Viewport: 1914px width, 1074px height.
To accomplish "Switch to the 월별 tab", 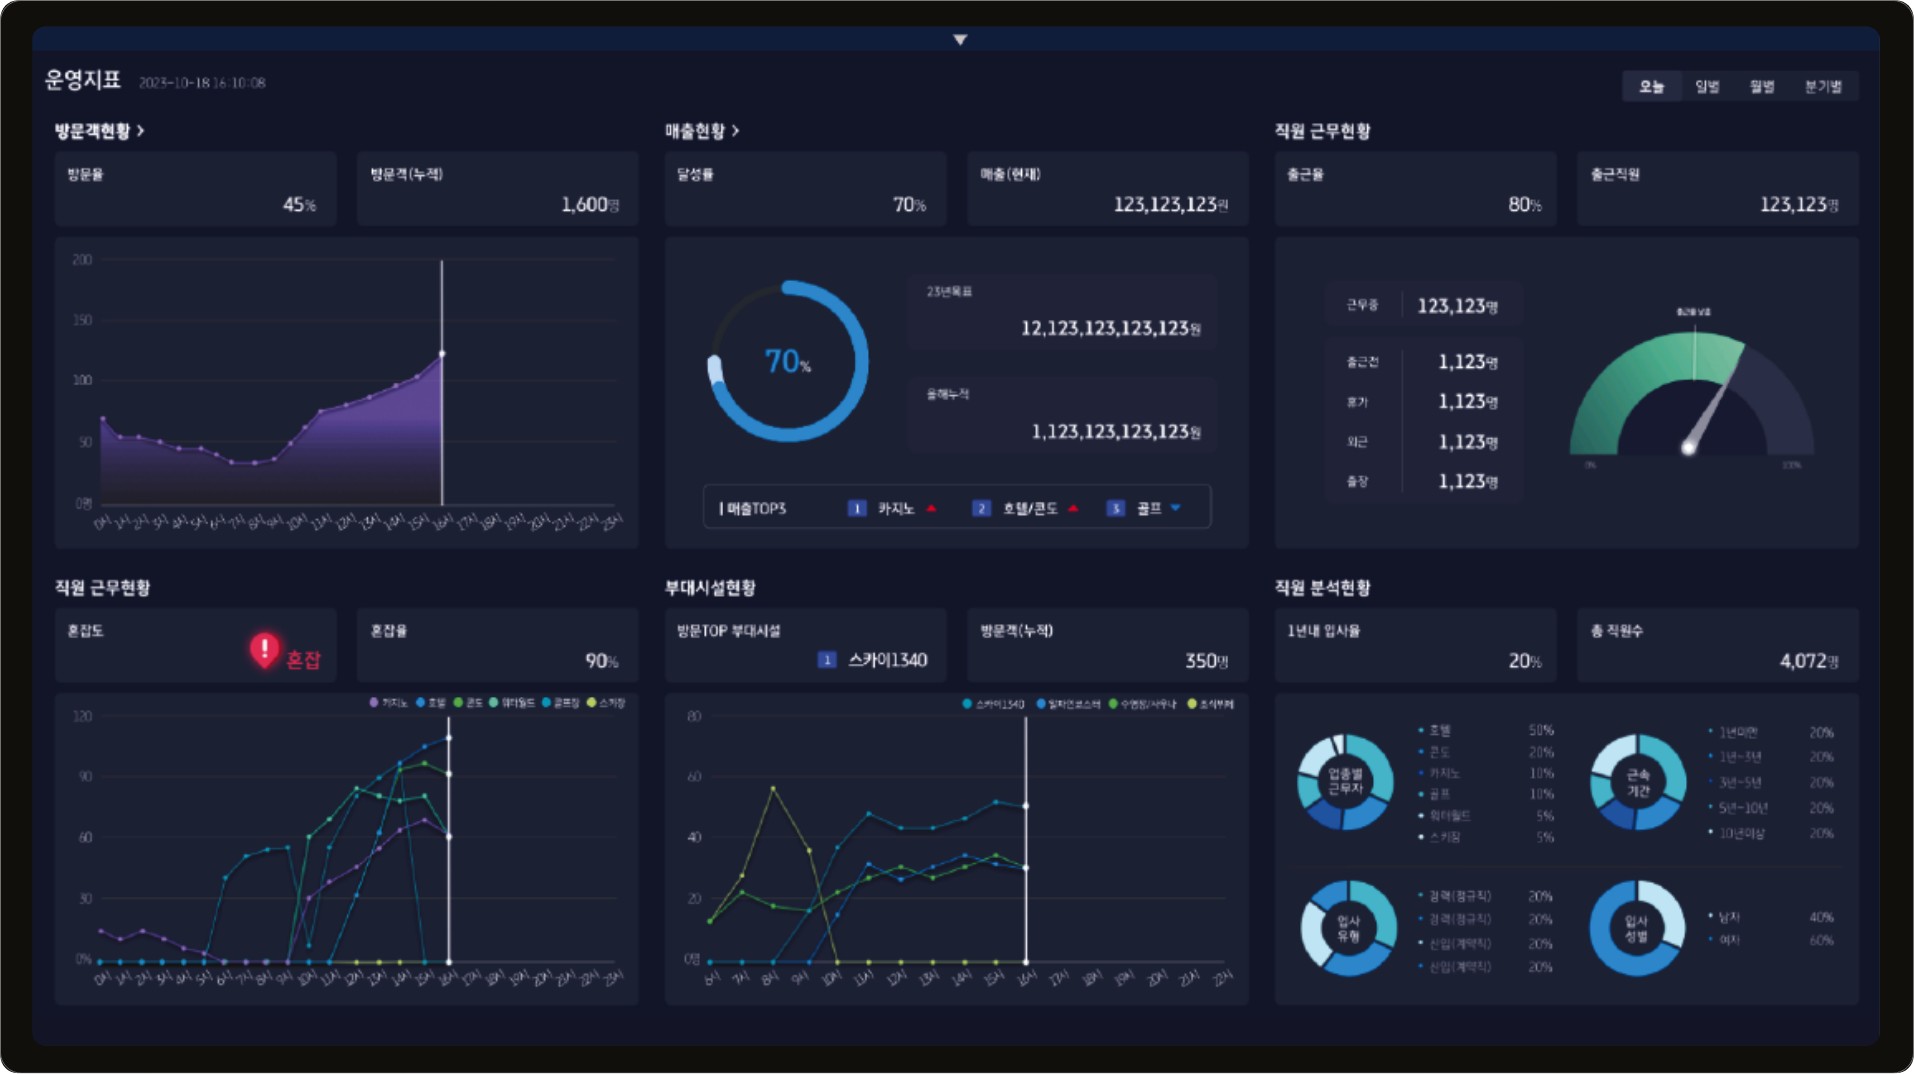I will [x=1761, y=87].
